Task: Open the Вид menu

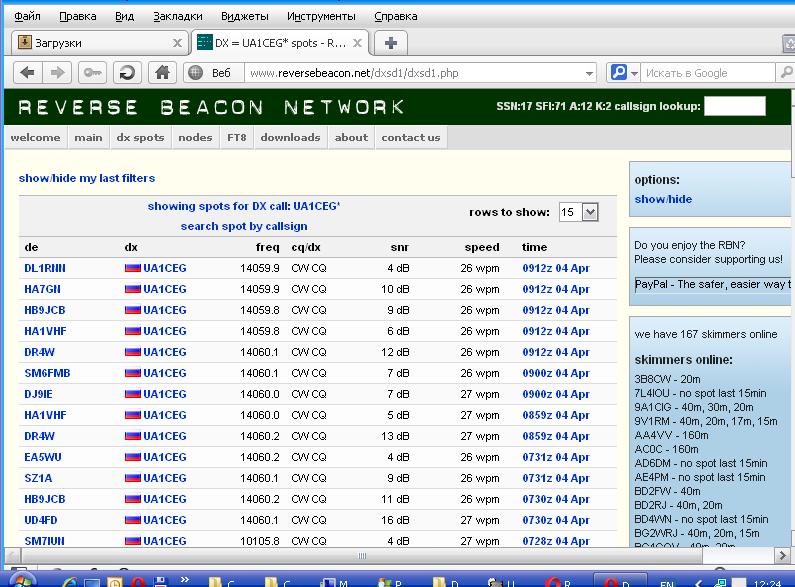Action: click(124, 16)
